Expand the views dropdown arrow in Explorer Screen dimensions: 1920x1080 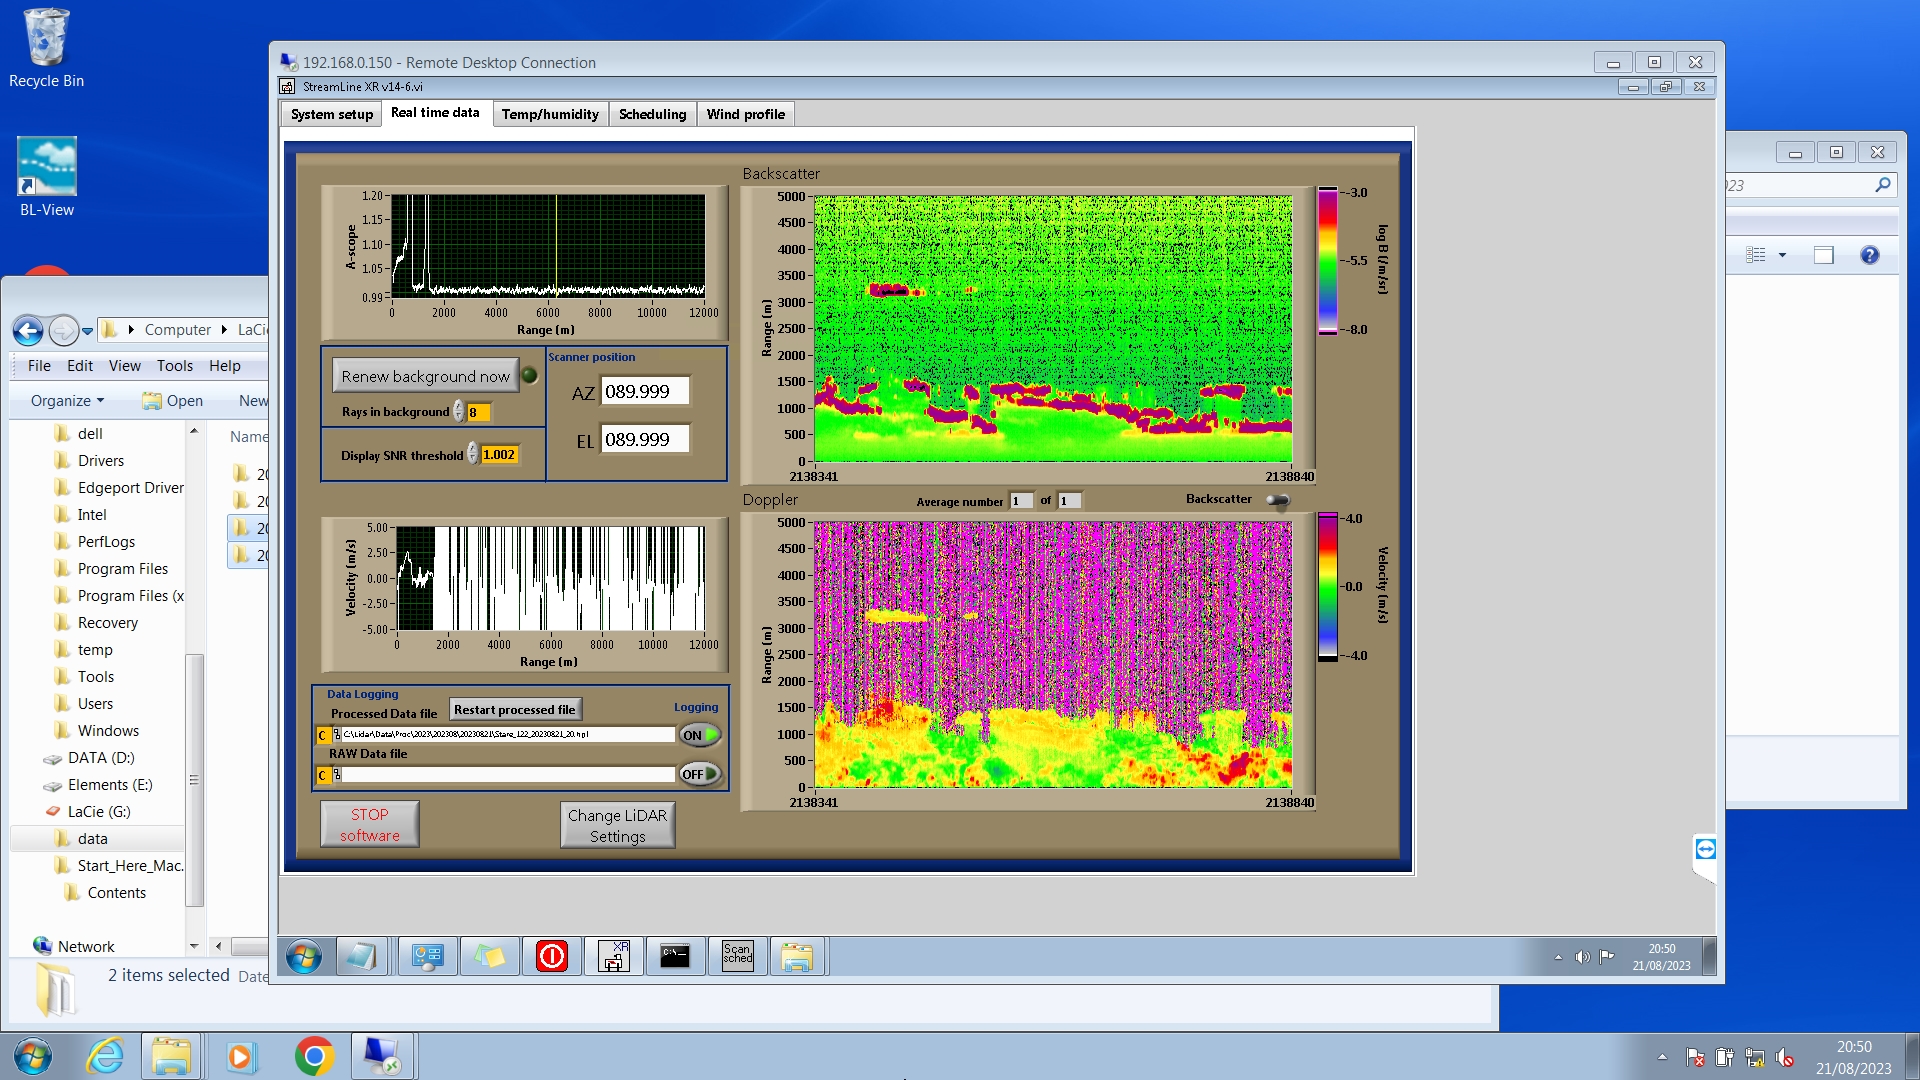pyautogui.click(x=1782, y=255)
